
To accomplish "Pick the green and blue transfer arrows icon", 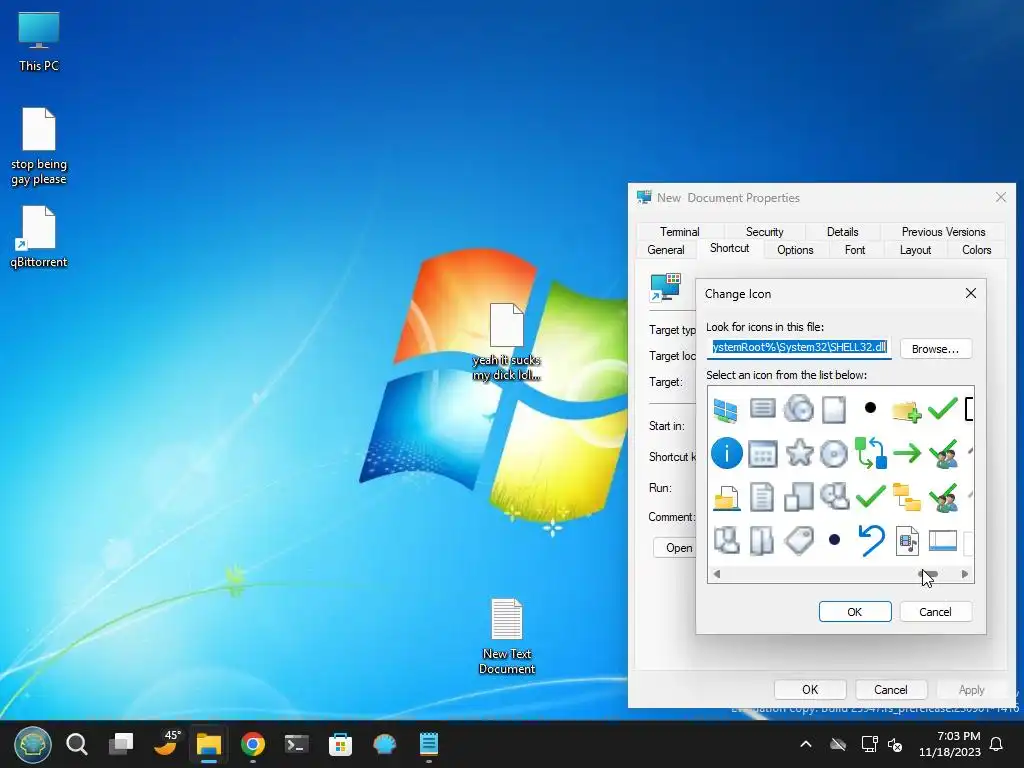I will [871, 453].
